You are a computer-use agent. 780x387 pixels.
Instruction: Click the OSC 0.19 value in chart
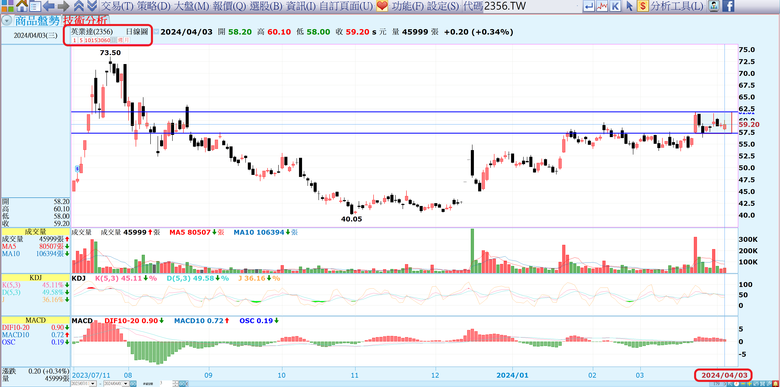[x=256, y=321]
